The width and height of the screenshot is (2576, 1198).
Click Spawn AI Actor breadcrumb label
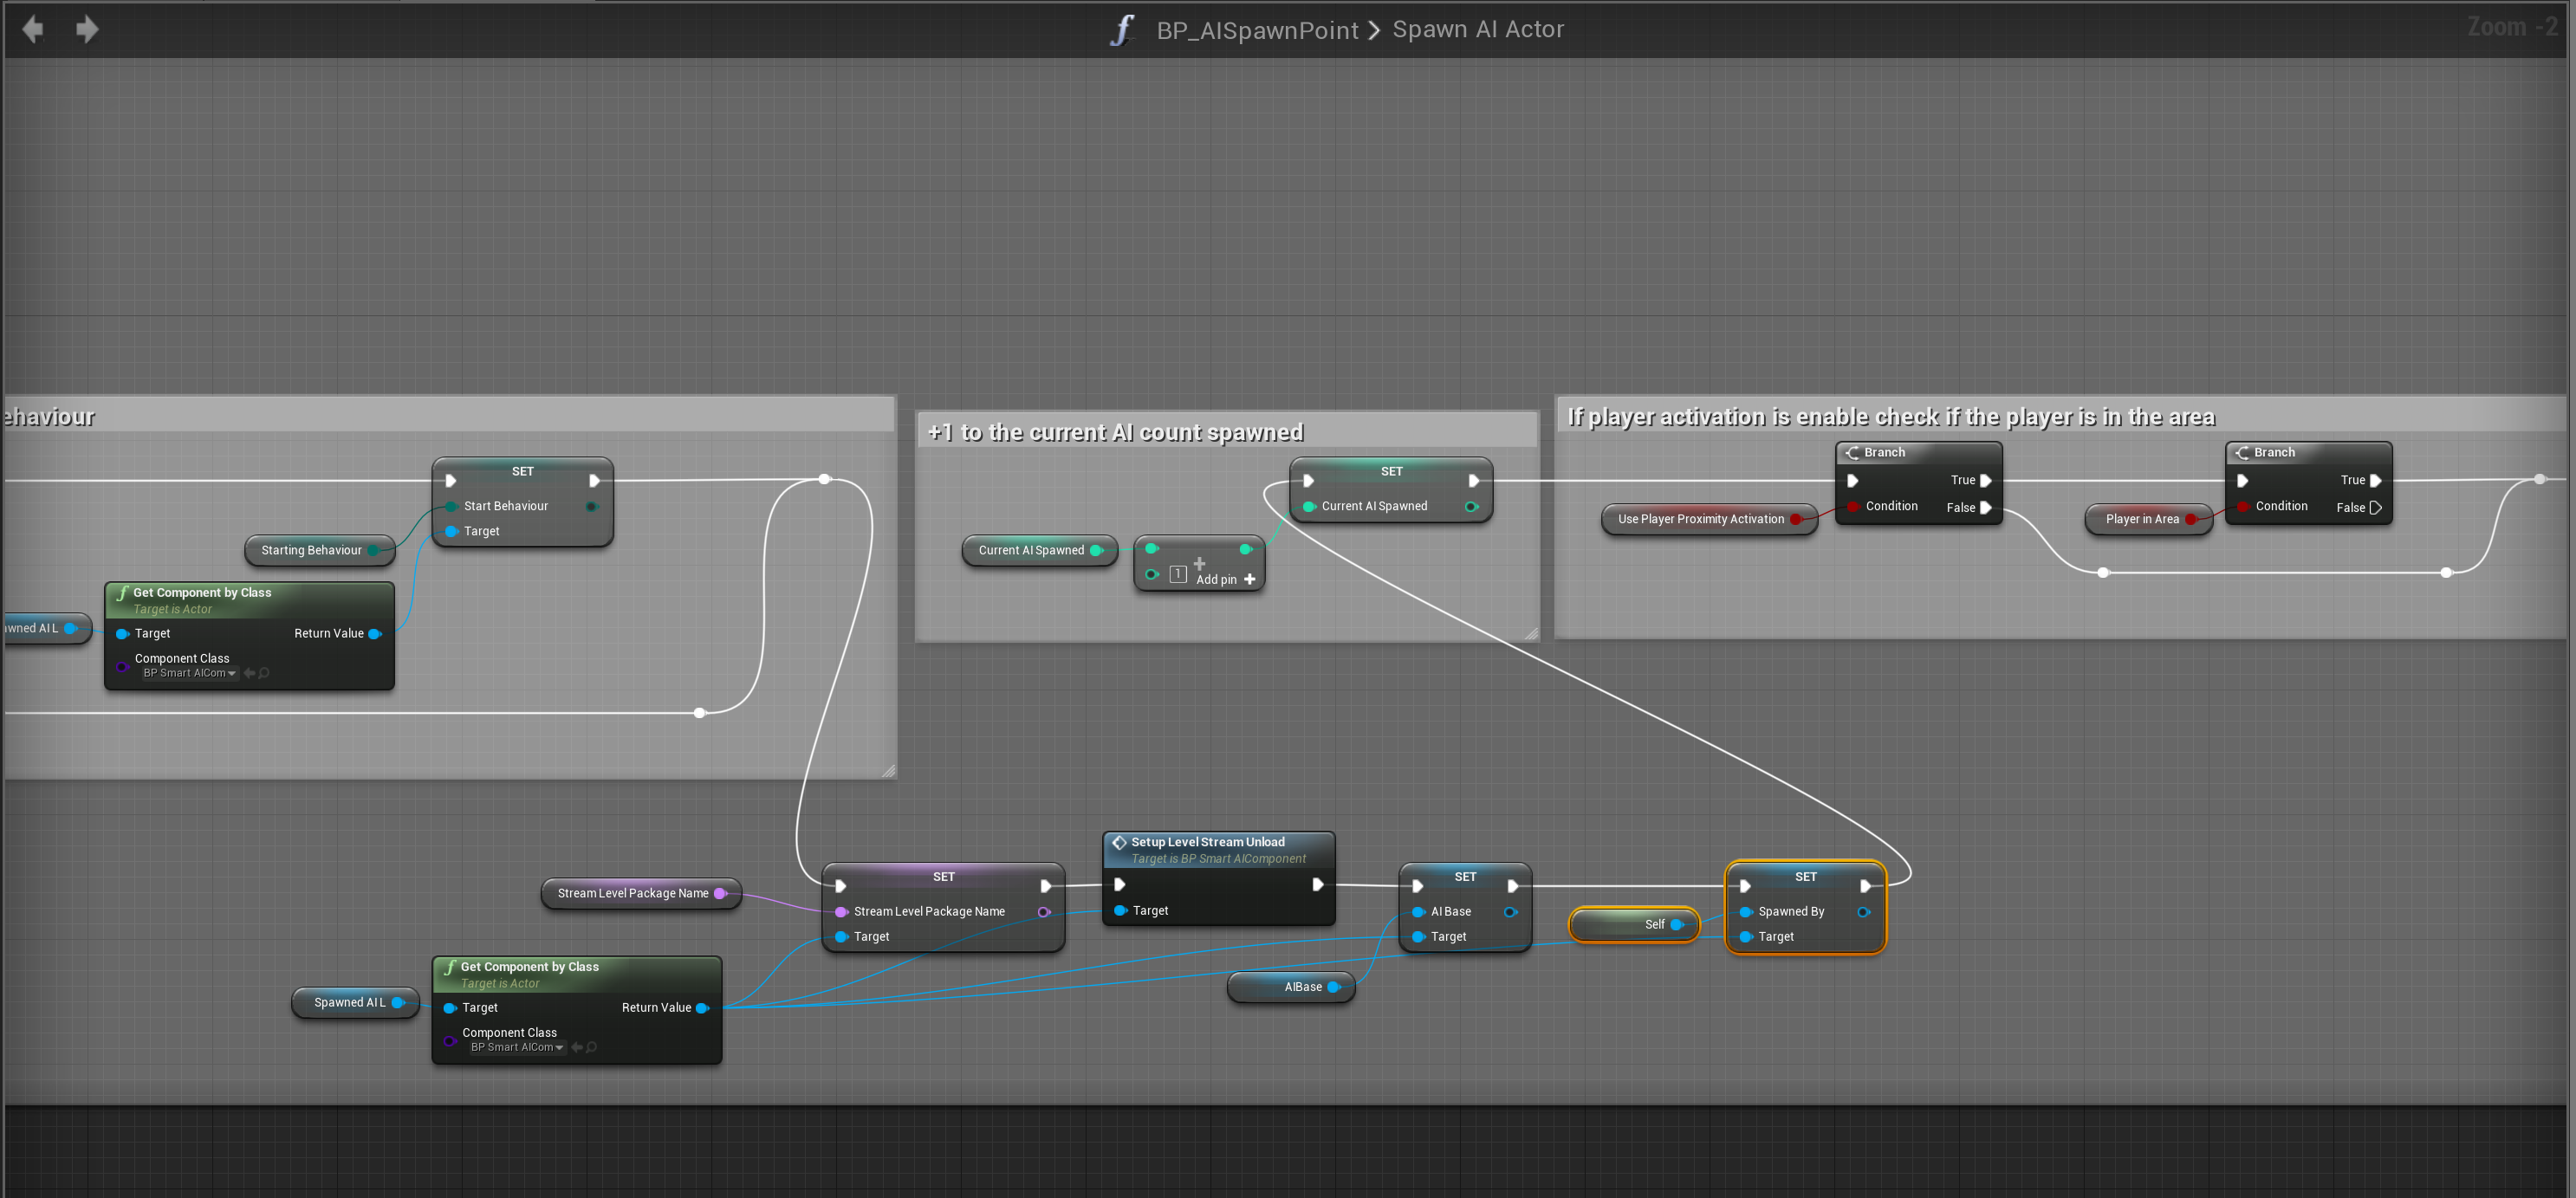1477,30
